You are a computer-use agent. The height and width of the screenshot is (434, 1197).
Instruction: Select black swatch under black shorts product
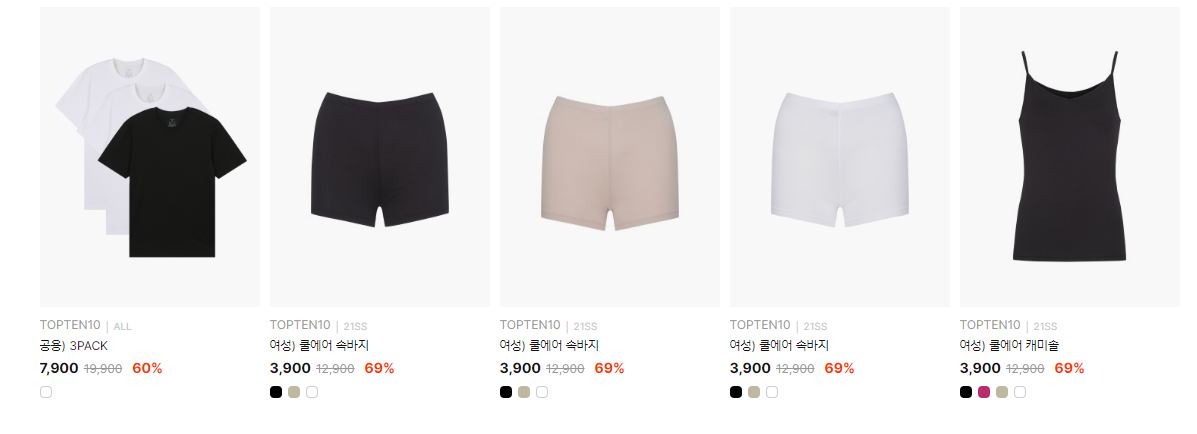276,392
